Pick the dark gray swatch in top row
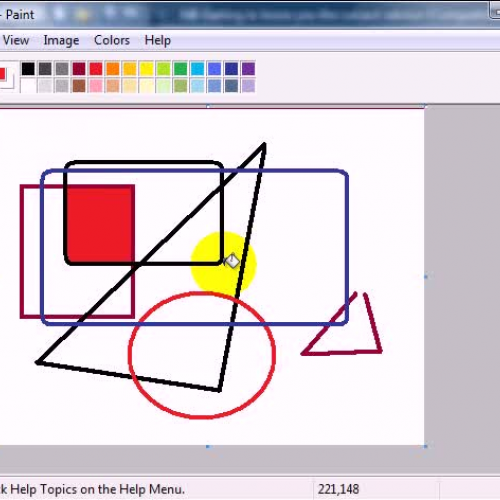The image size is (500, 500). (45, 69)
